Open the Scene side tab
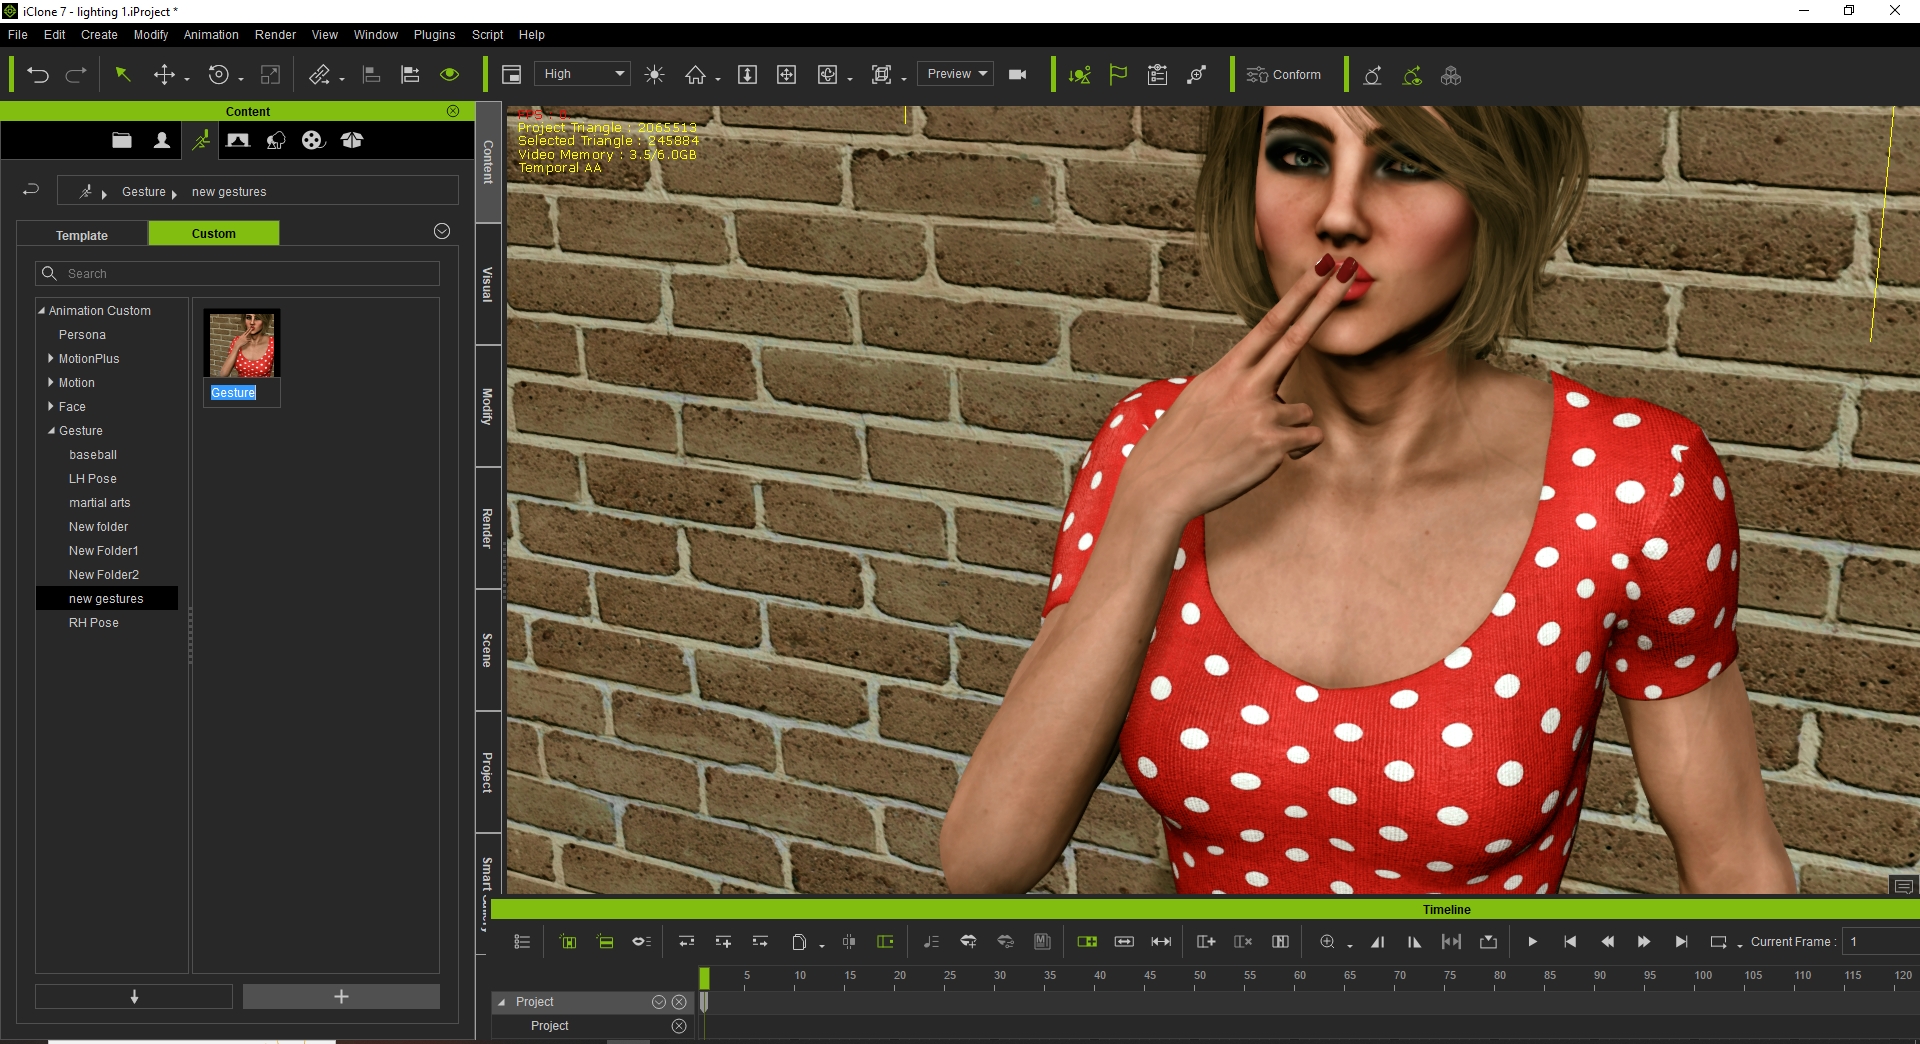Screen dimensions: 1920x1044 488,651
